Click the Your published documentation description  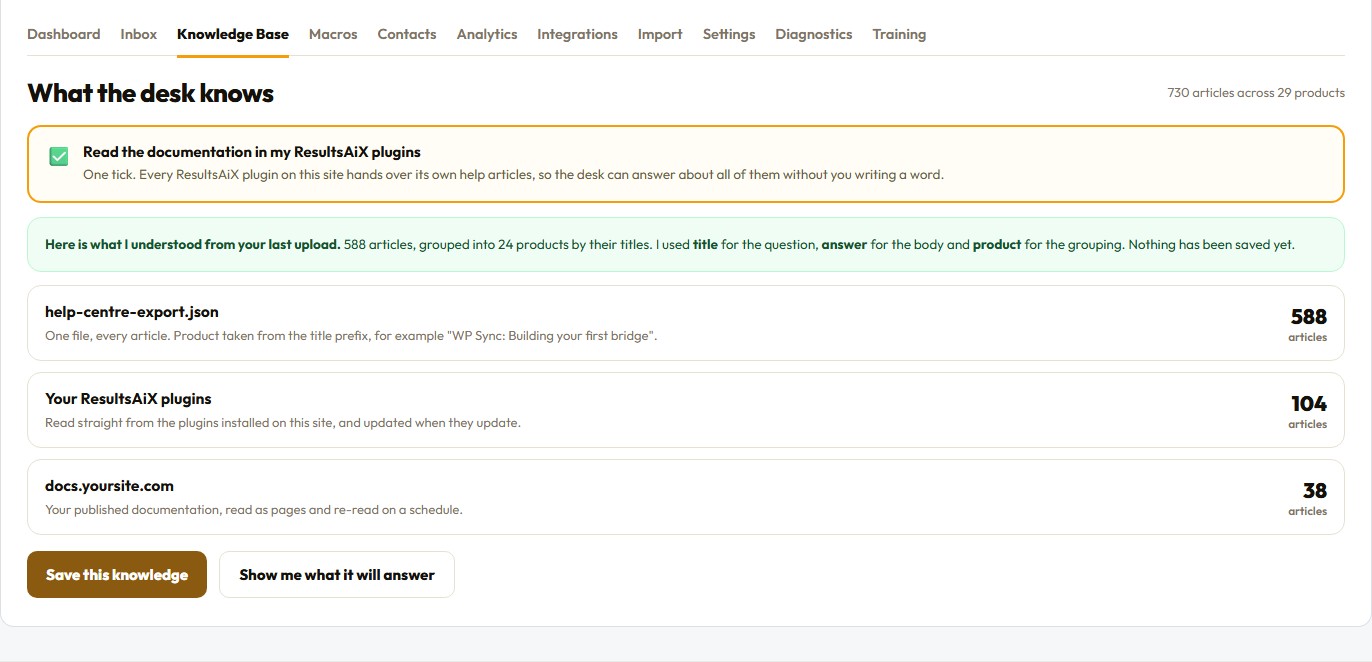click(x=254, y=510)
